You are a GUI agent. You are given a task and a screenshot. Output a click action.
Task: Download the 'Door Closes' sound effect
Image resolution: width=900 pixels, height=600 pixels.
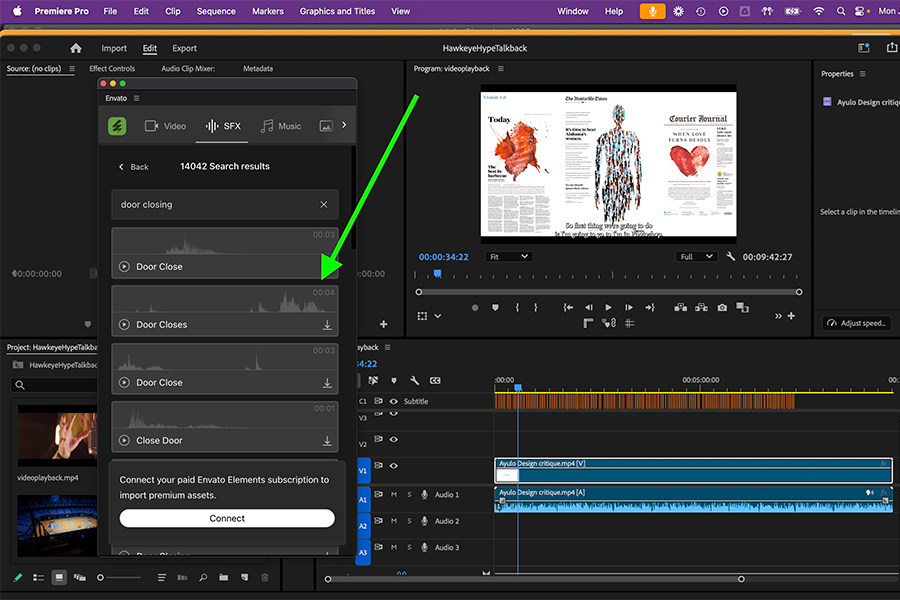click(x=327, y=325)
